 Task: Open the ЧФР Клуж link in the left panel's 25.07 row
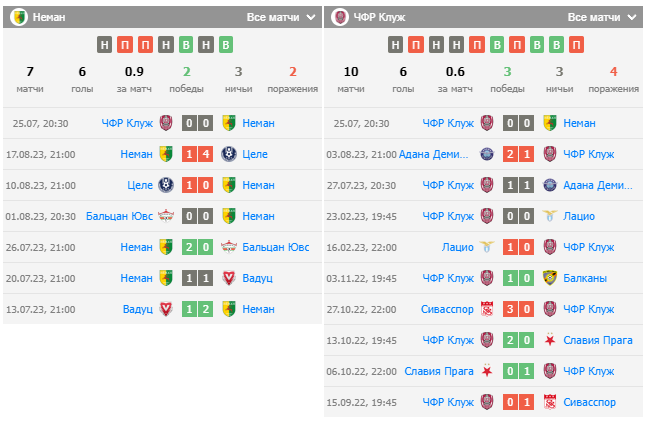point(127,123)
